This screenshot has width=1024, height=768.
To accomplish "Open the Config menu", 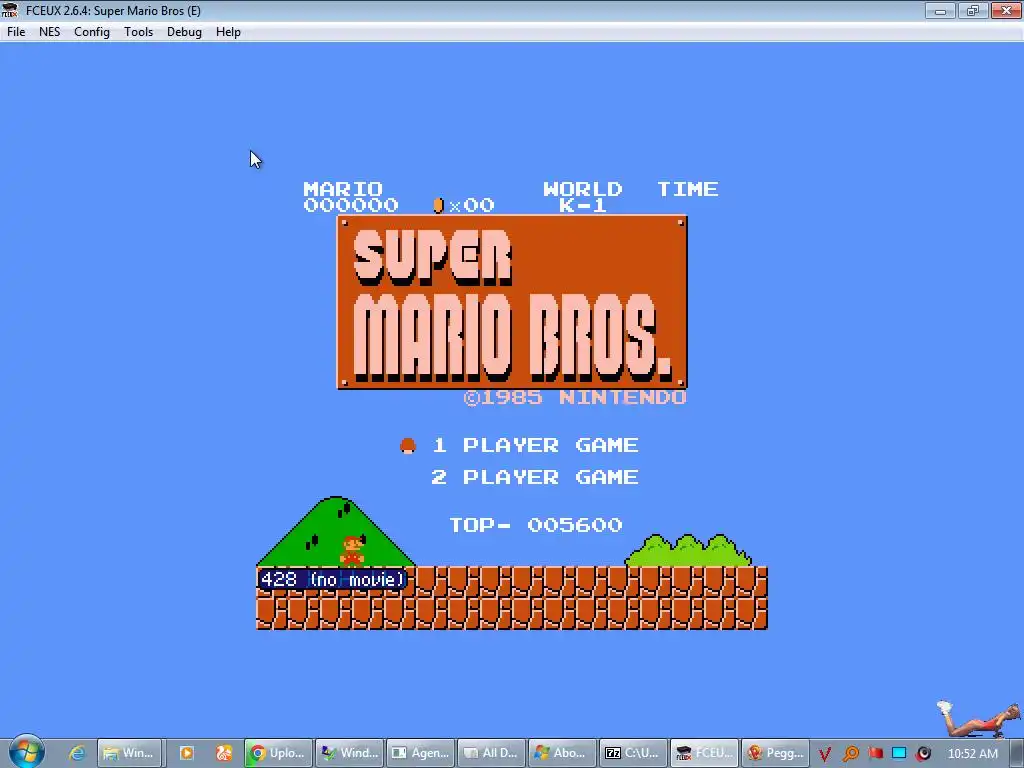I will coord(91,32).
